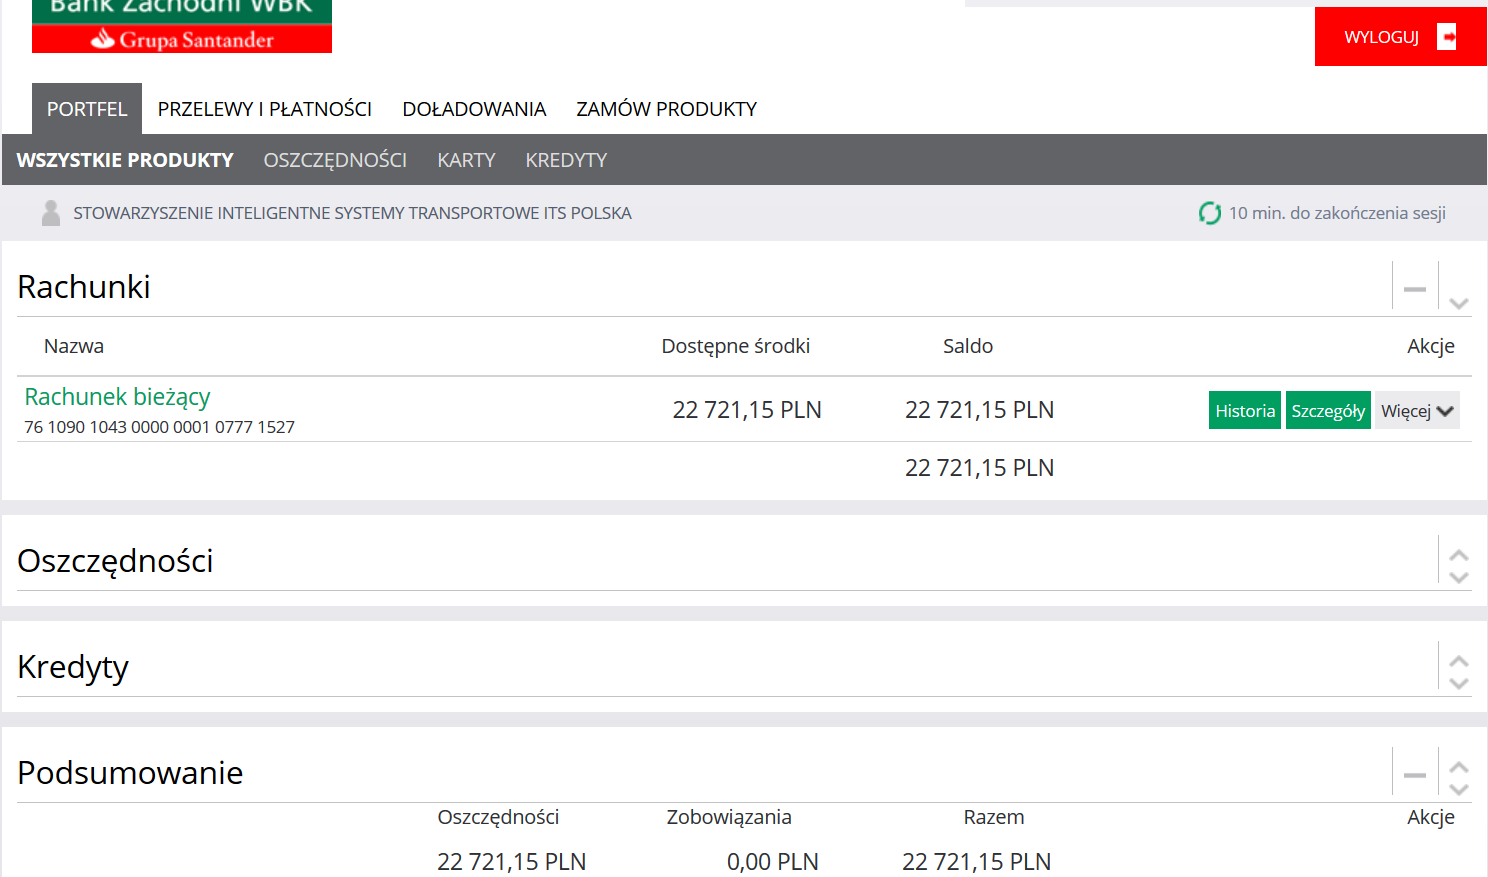Screen dimensions: 1488x877
Task: Click the Razem 22 721,15 PLN value in Podsumowanie
Action: tap(977, 862)
